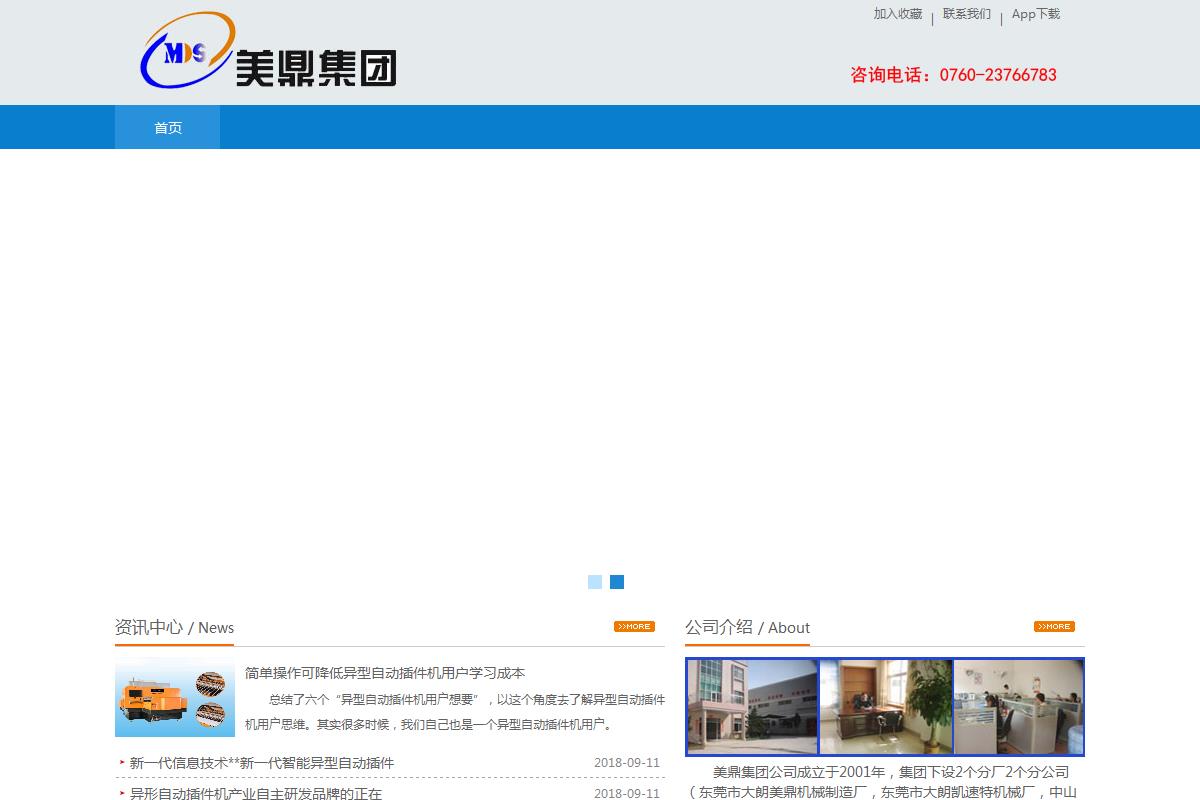Open the orange machine news thumbnail
The image size is (1200, 800).
click(x=175, y=700)
